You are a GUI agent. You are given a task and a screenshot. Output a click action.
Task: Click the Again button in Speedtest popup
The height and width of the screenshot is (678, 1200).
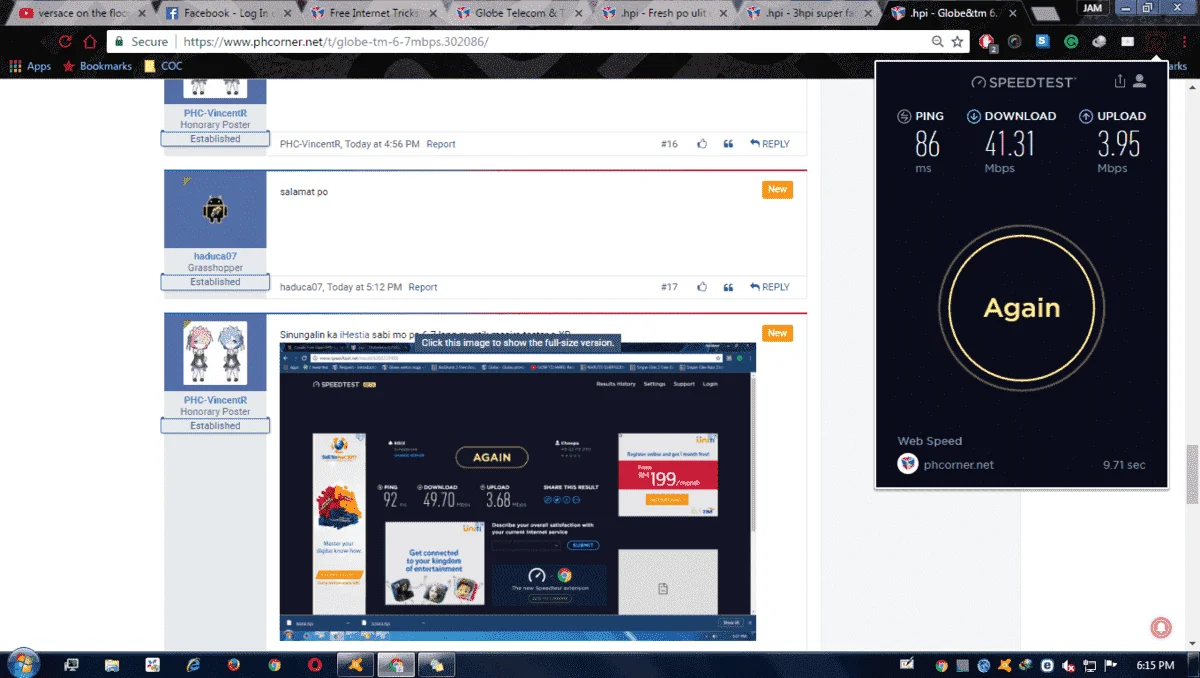coord(1021,308)
